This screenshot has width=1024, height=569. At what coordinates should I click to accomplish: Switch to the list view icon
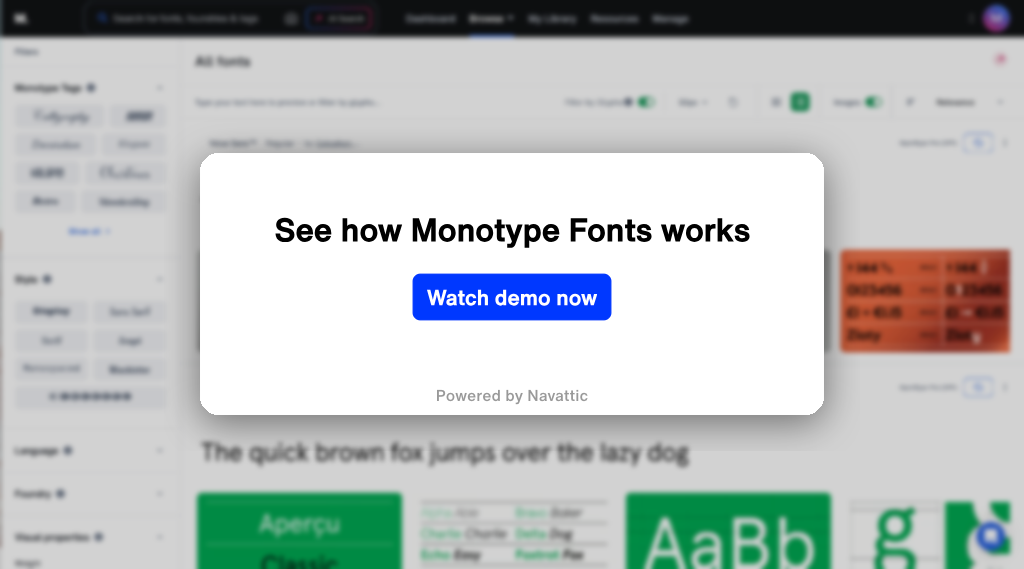coord(775,102)
